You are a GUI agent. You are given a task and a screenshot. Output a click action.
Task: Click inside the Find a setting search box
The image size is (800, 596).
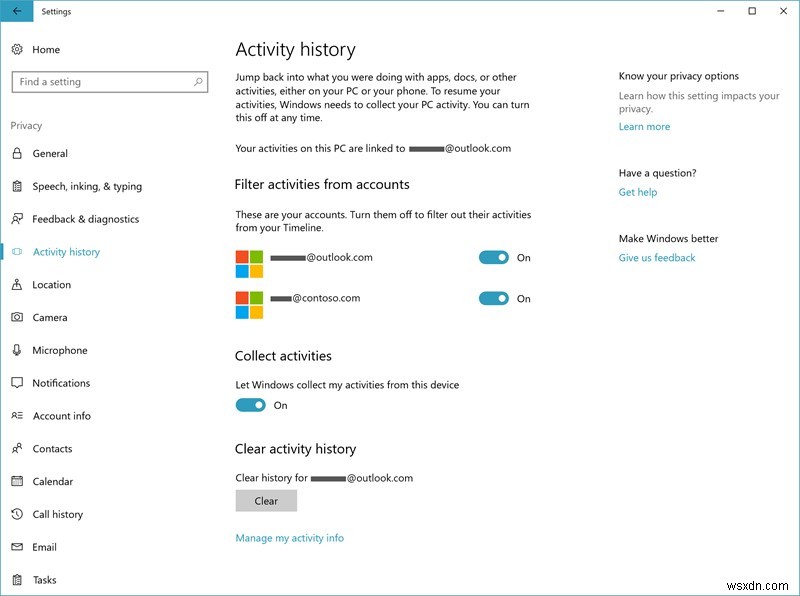110,81
